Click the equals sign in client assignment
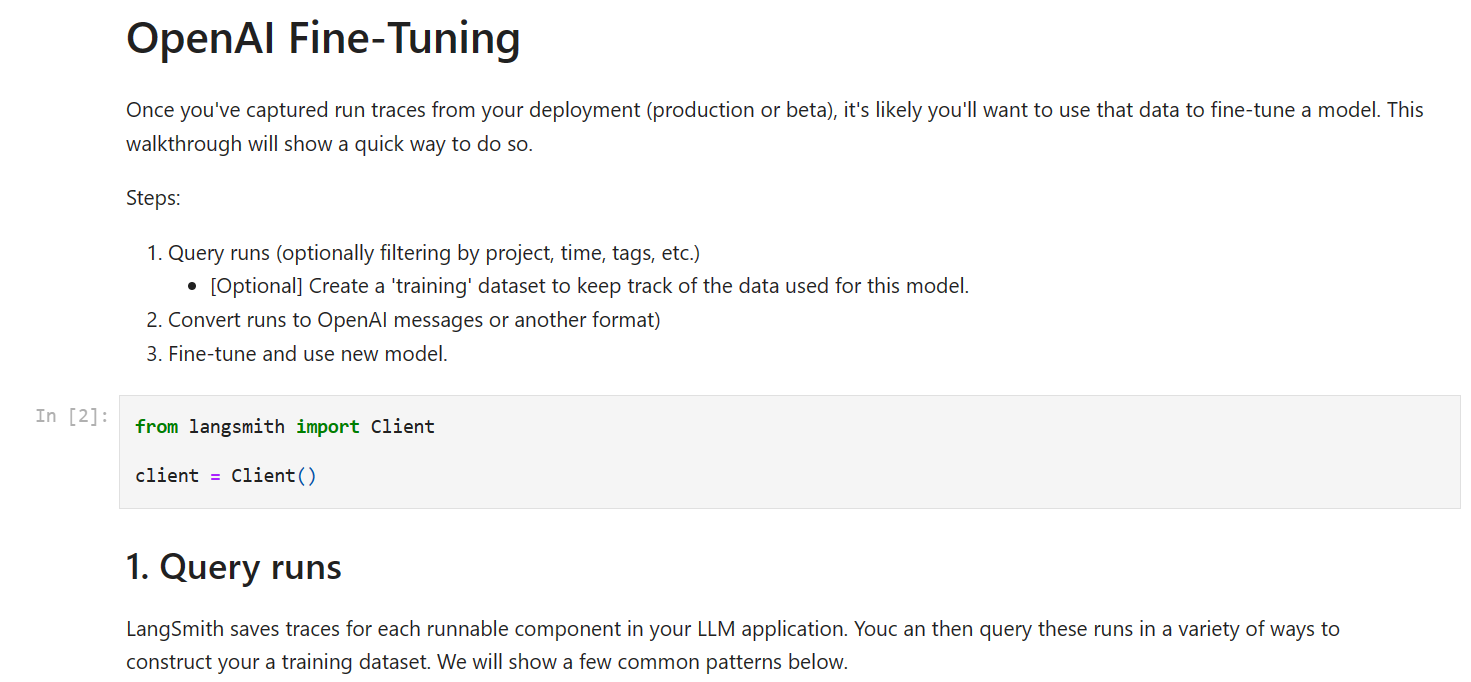Screen dimensions: 1471x682 (x=214, y=476)
